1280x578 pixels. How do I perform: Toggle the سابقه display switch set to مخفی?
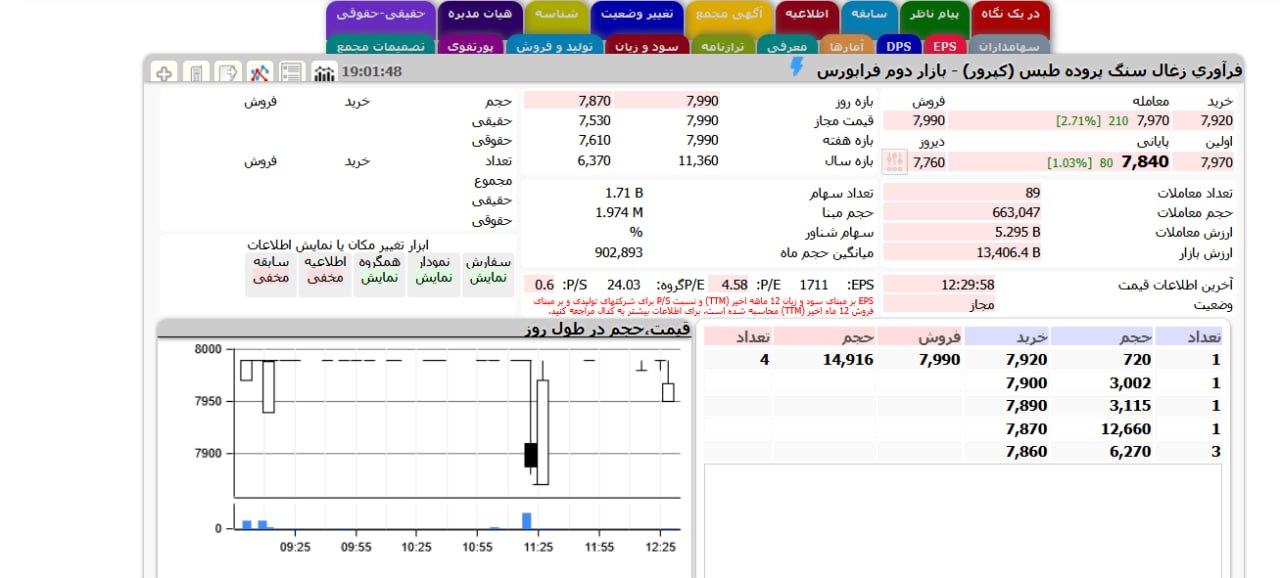[270, 270]
